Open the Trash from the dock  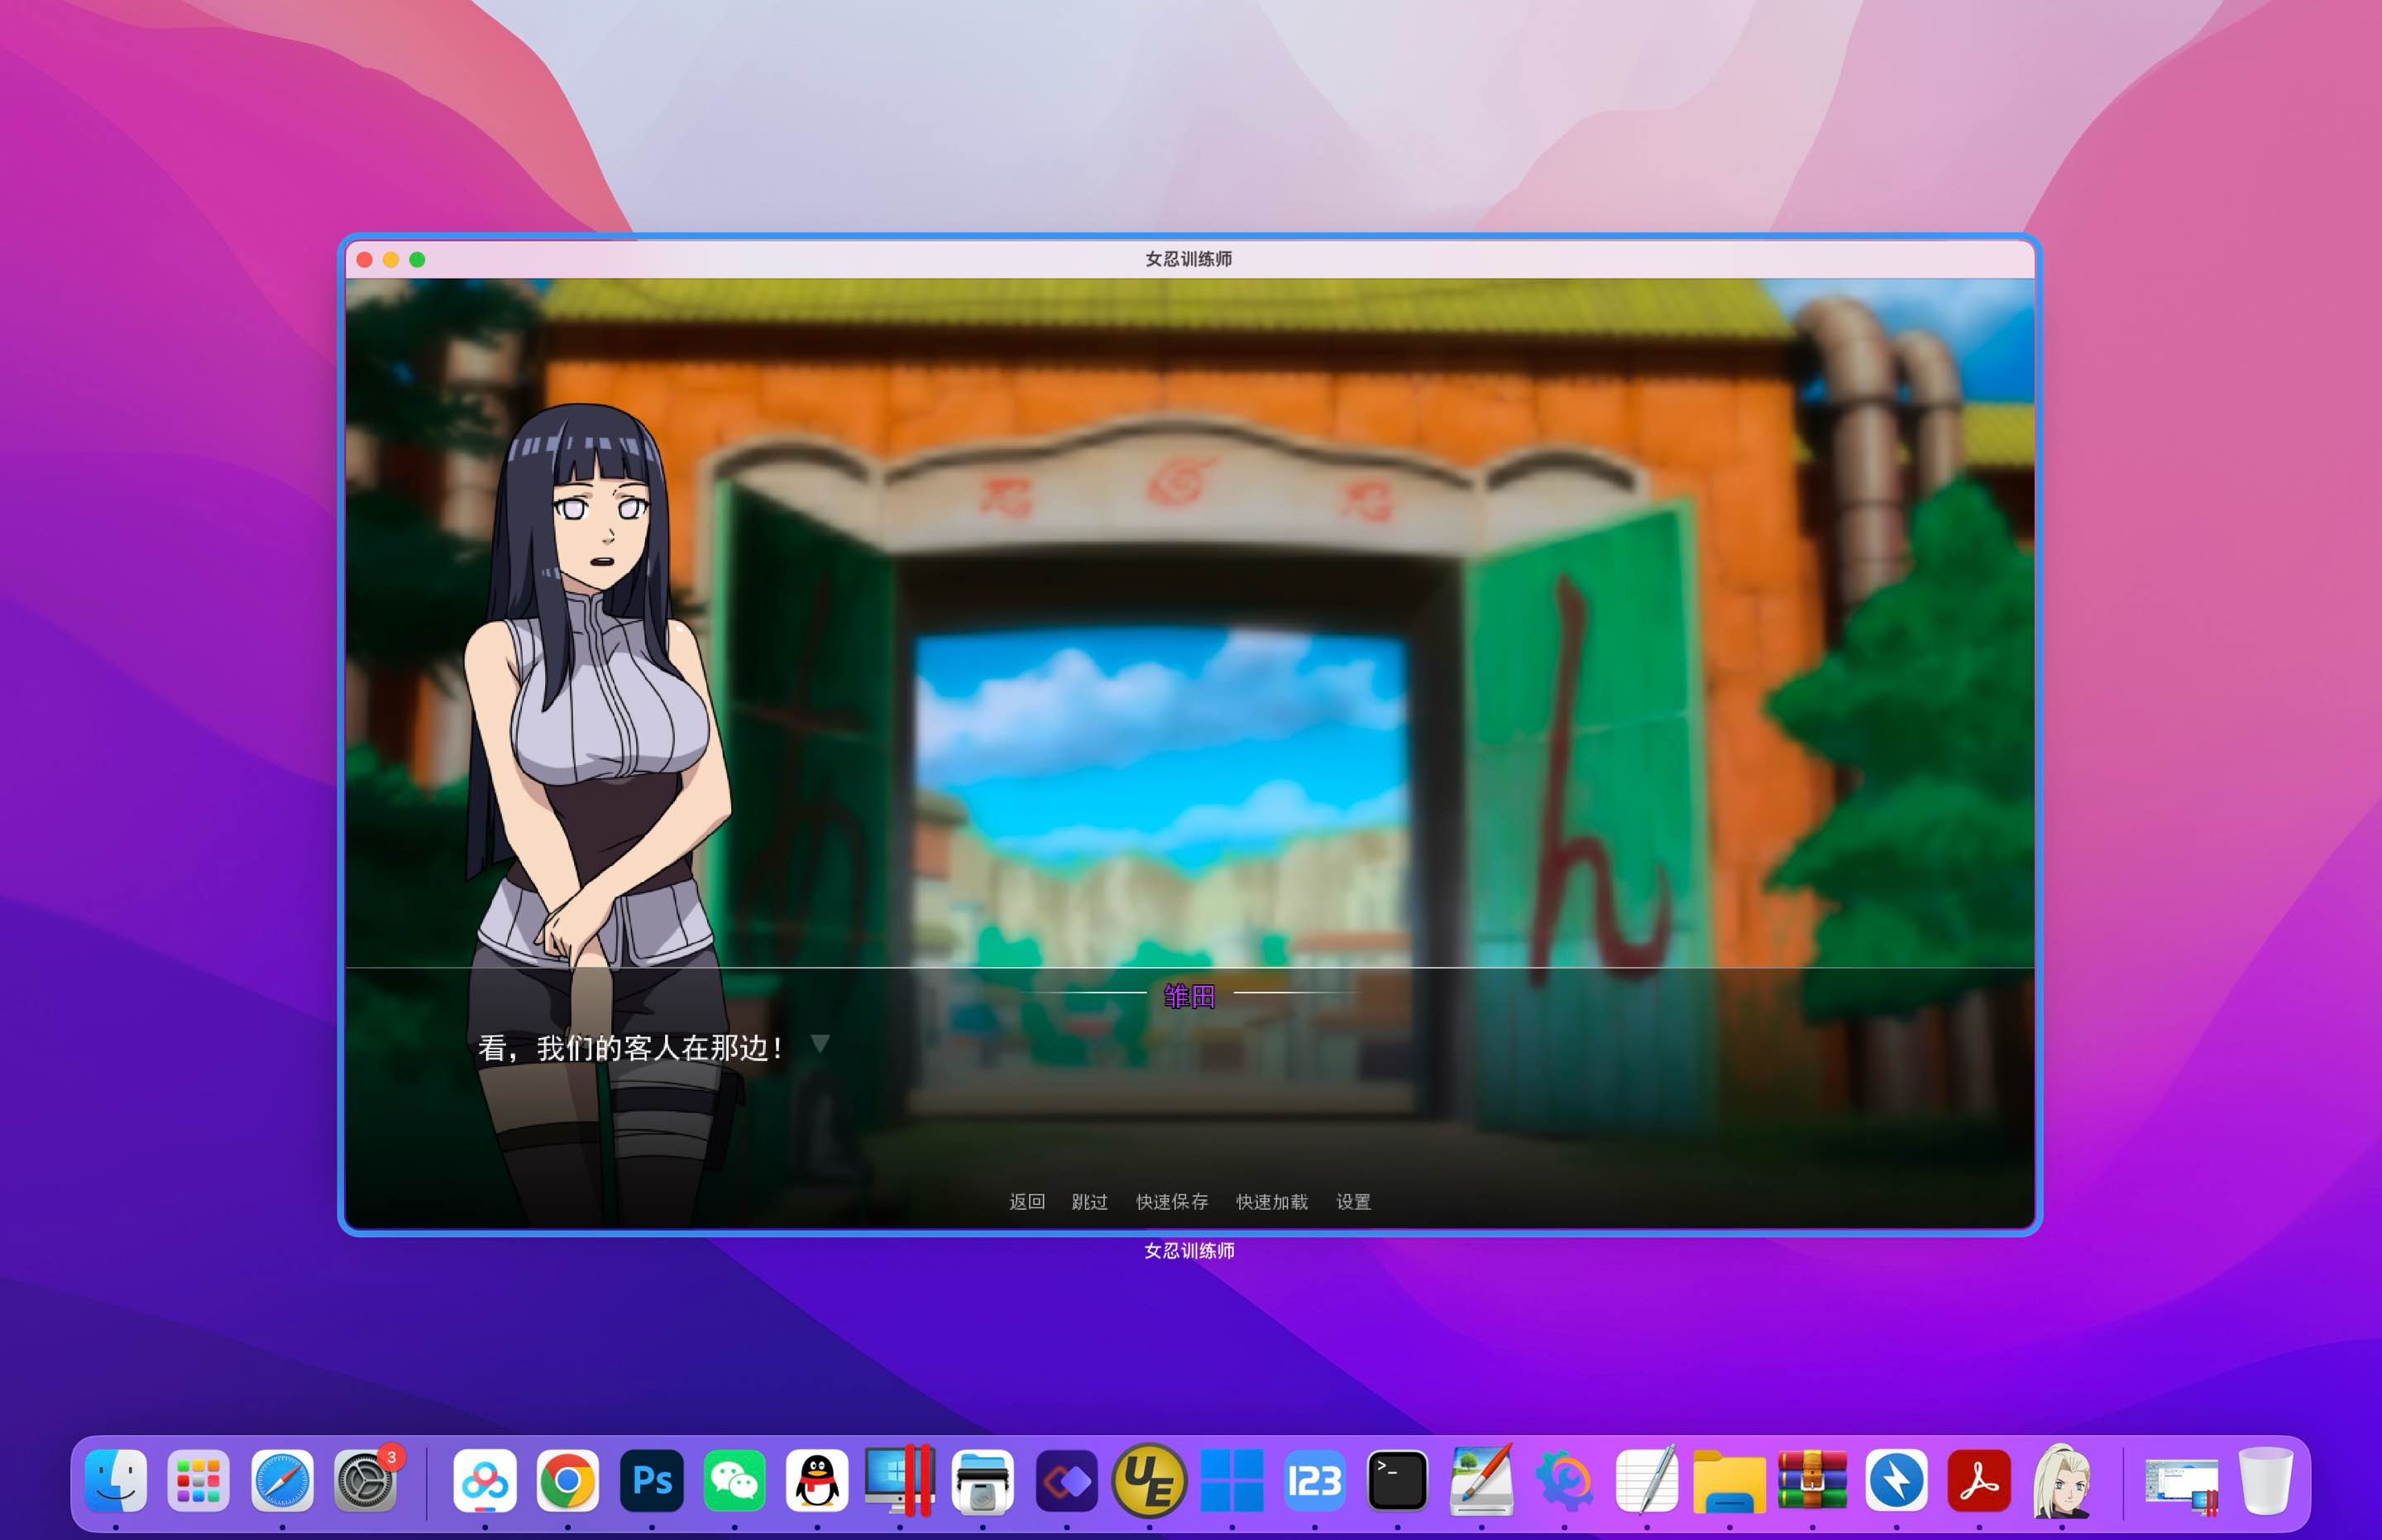[x=2265, y=1480]
